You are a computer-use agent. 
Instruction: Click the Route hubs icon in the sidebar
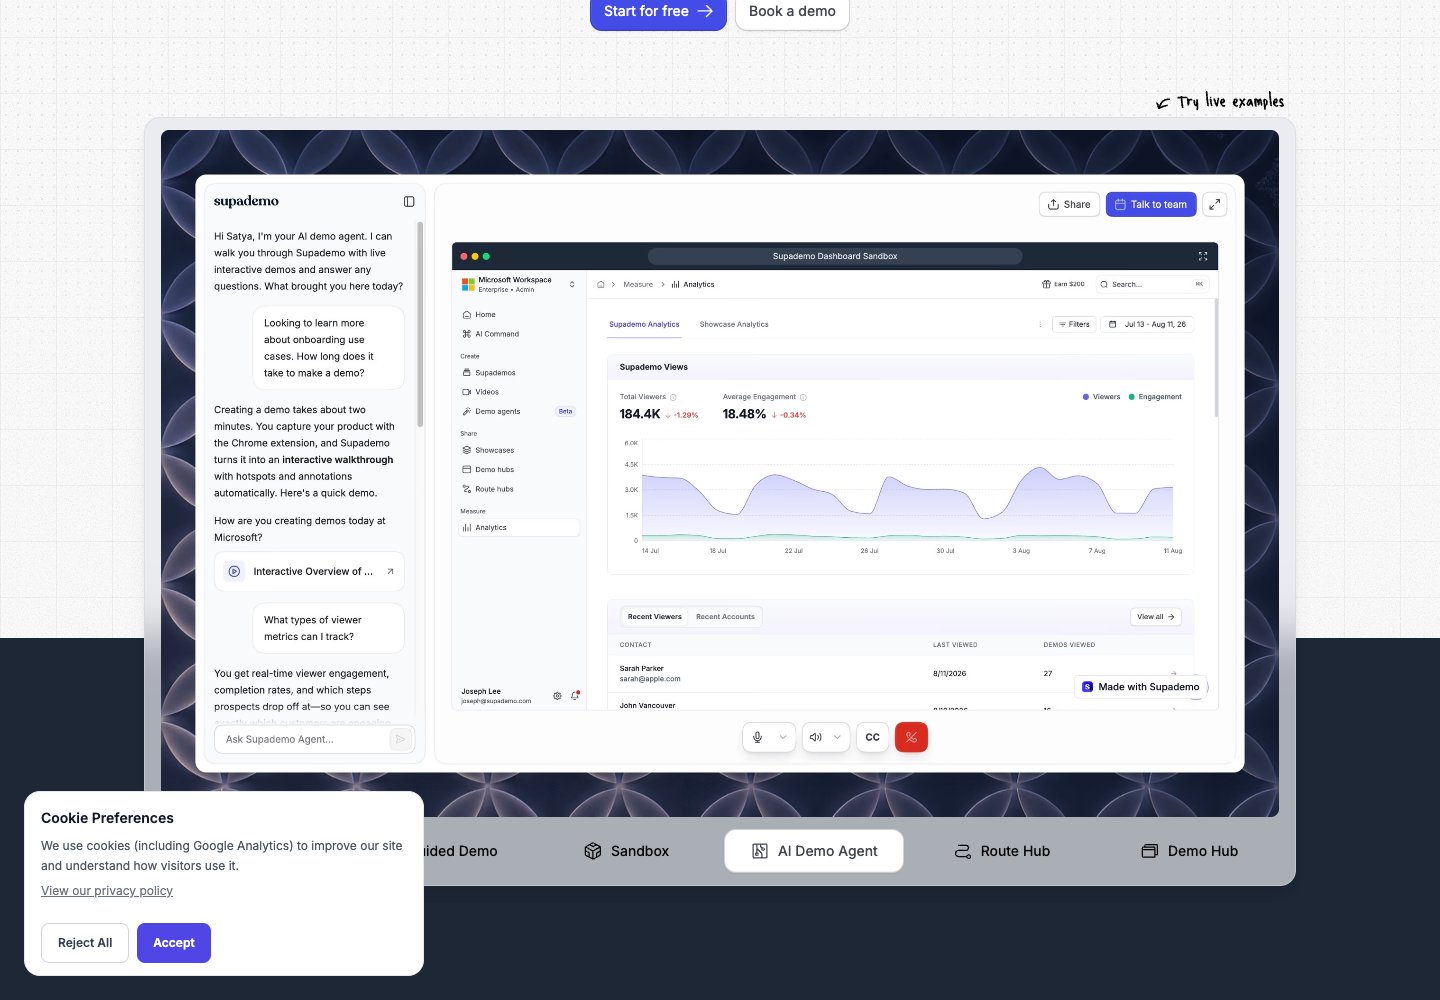pos(467,489)
